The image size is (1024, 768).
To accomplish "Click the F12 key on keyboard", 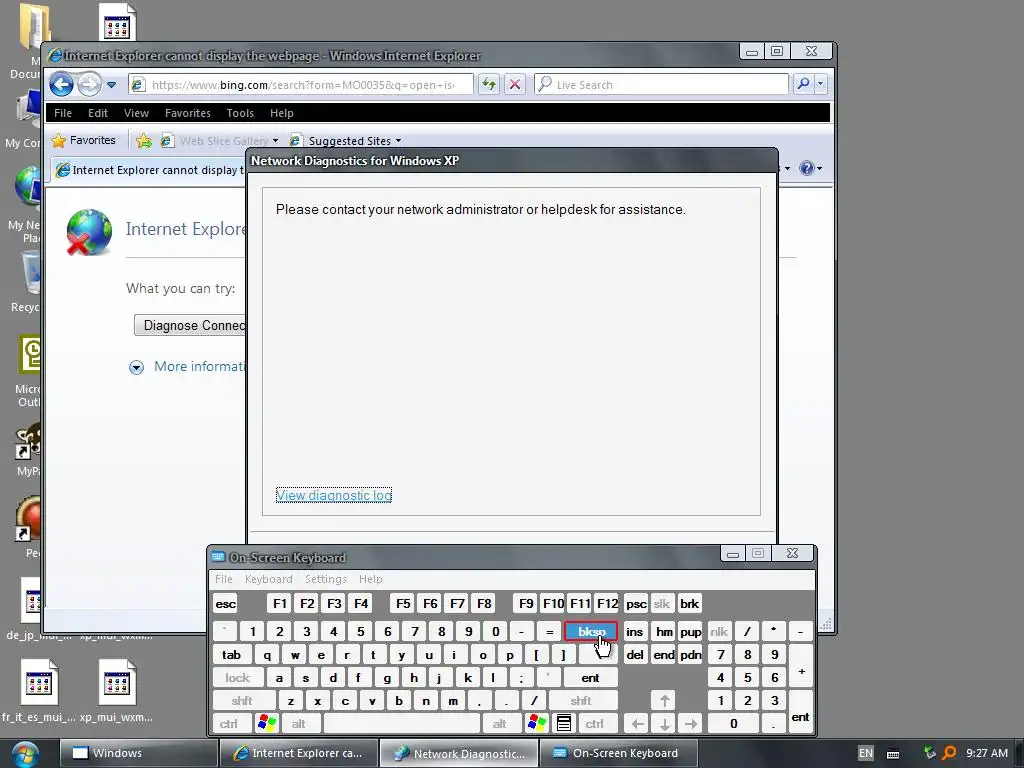I will pos(607,603).
